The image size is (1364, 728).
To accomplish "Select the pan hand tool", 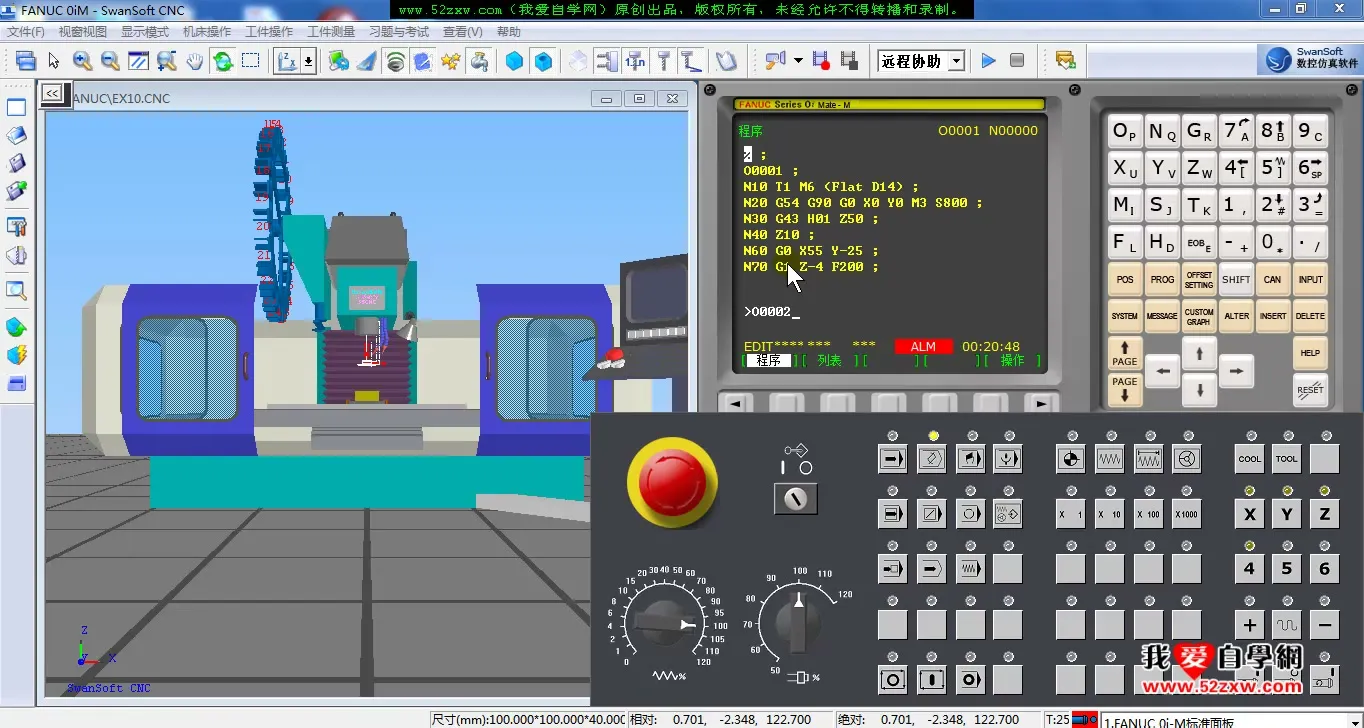I will coord(194,61).
